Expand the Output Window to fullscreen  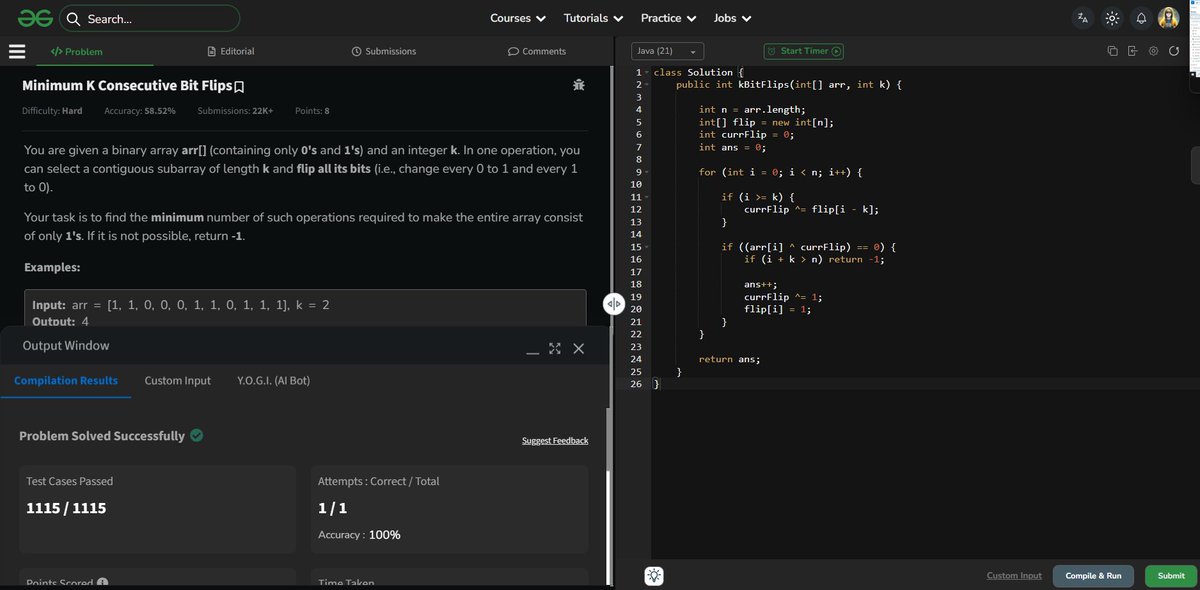(x=555, y=348)
